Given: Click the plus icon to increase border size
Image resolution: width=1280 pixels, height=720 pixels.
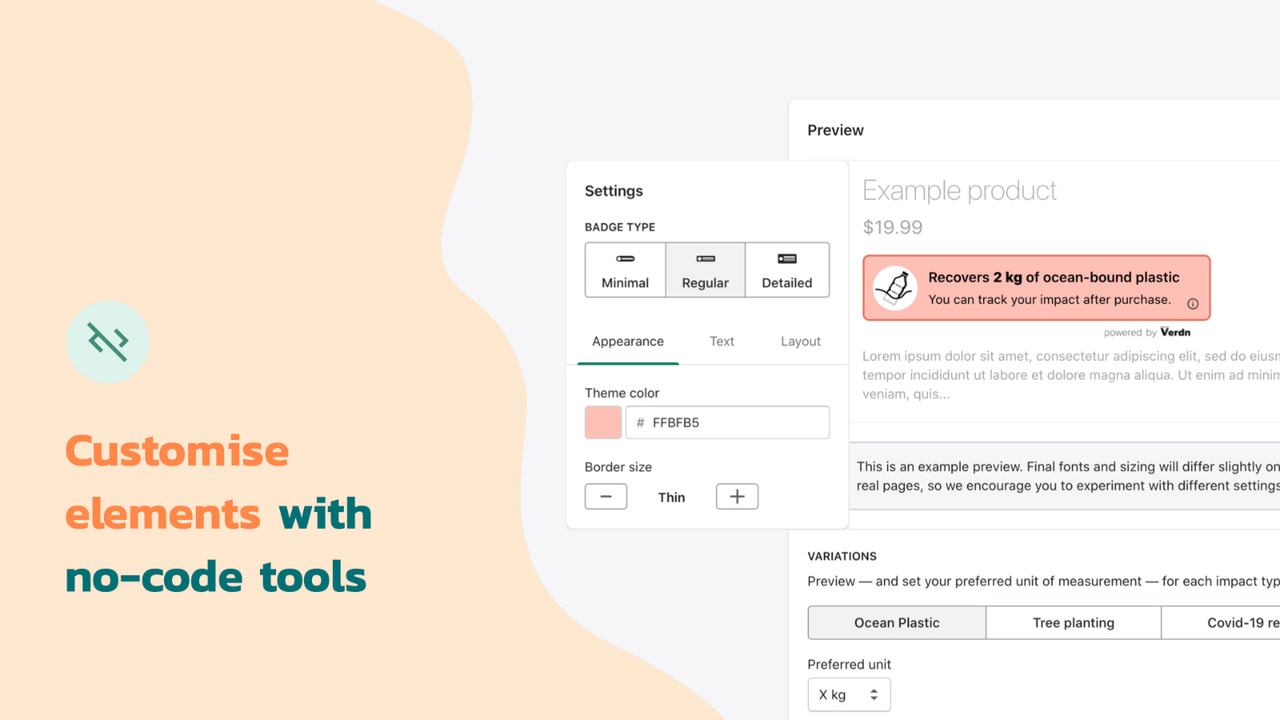Looking at the screenshot, I should point(737,496).
